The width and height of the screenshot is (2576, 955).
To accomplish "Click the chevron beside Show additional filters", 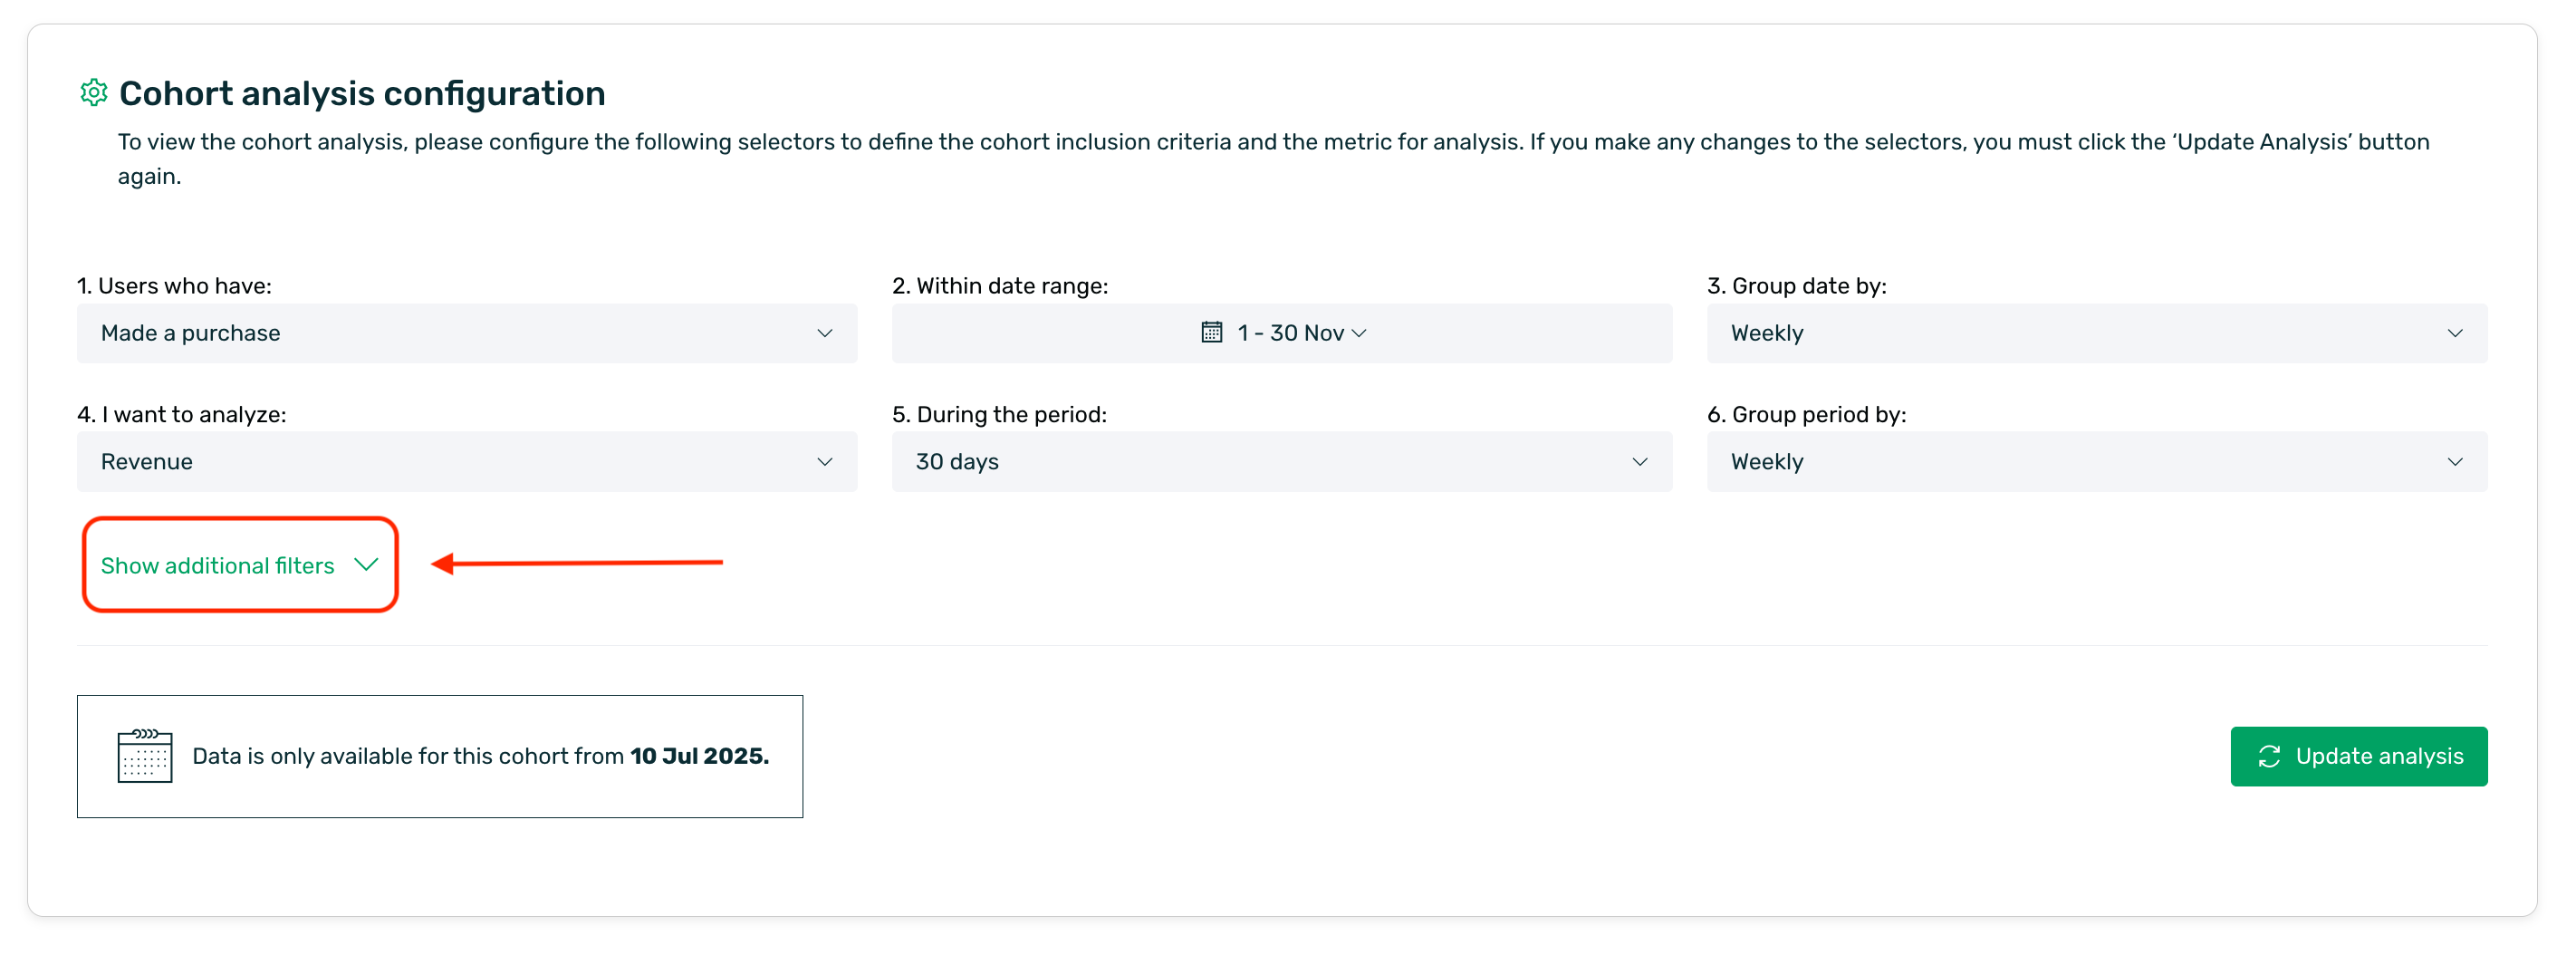I will point(366,565).
